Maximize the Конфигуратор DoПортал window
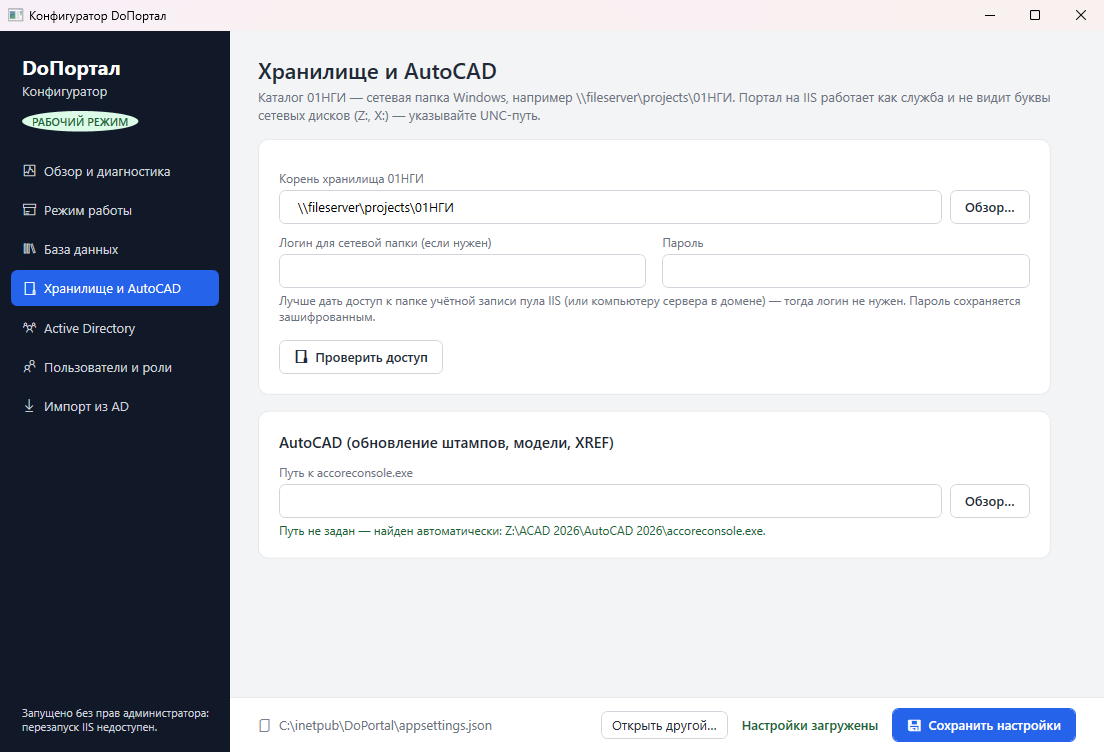The height and width of the screenshot is (752, 1104). tap(1035, 15)
